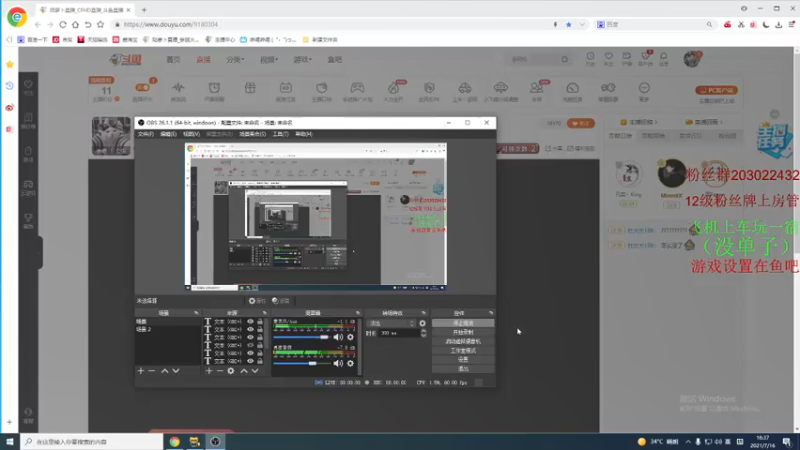Expand 主播投稿 section arrow
Image resolution: width=800 pixels, height=450 pixels.
coord(656,122)
